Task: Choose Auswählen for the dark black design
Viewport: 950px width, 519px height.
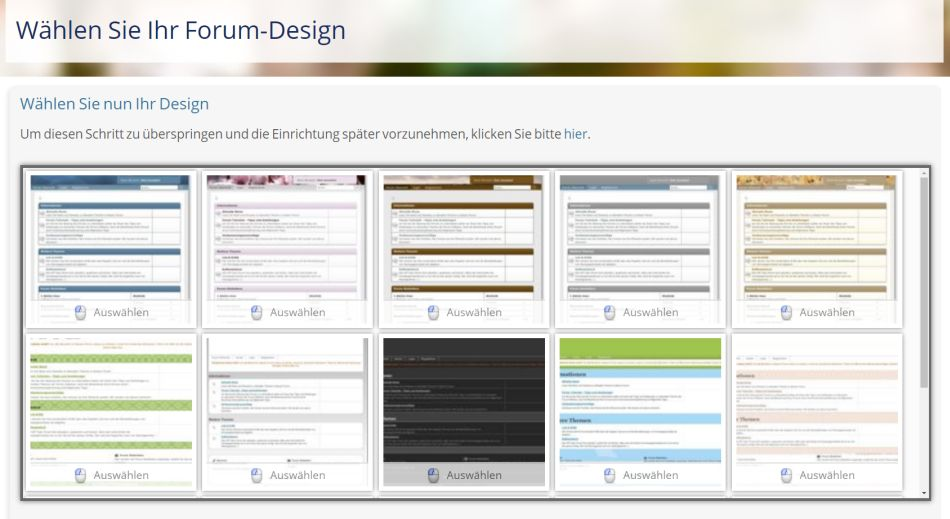Action: (x=474, y=475)
